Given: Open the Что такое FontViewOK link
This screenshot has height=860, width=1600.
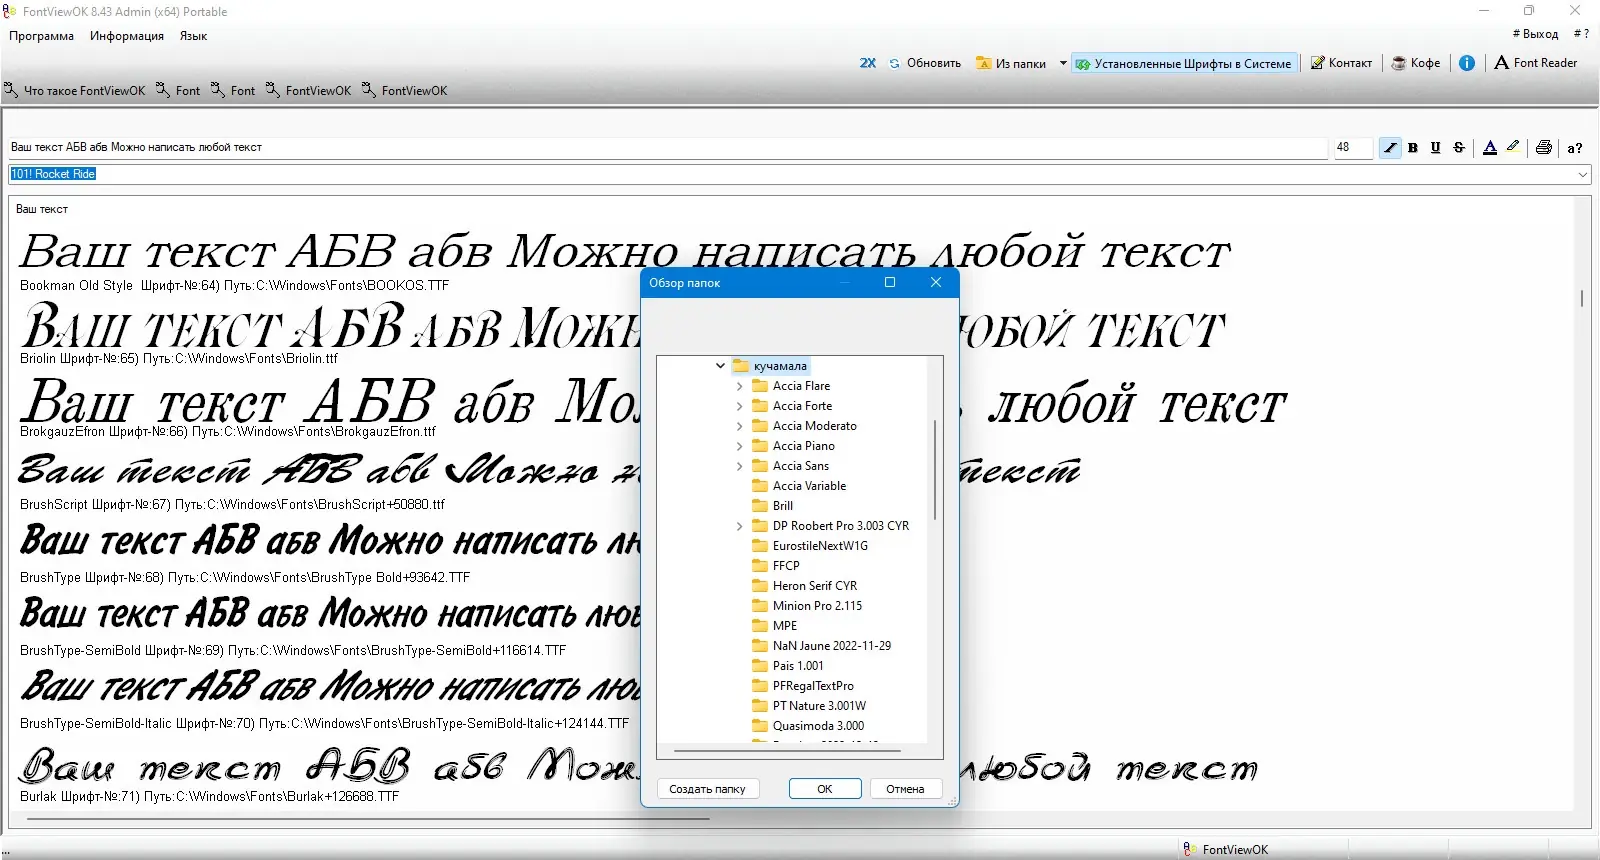Looking at the screenshot, I should (x=75, y=91).
